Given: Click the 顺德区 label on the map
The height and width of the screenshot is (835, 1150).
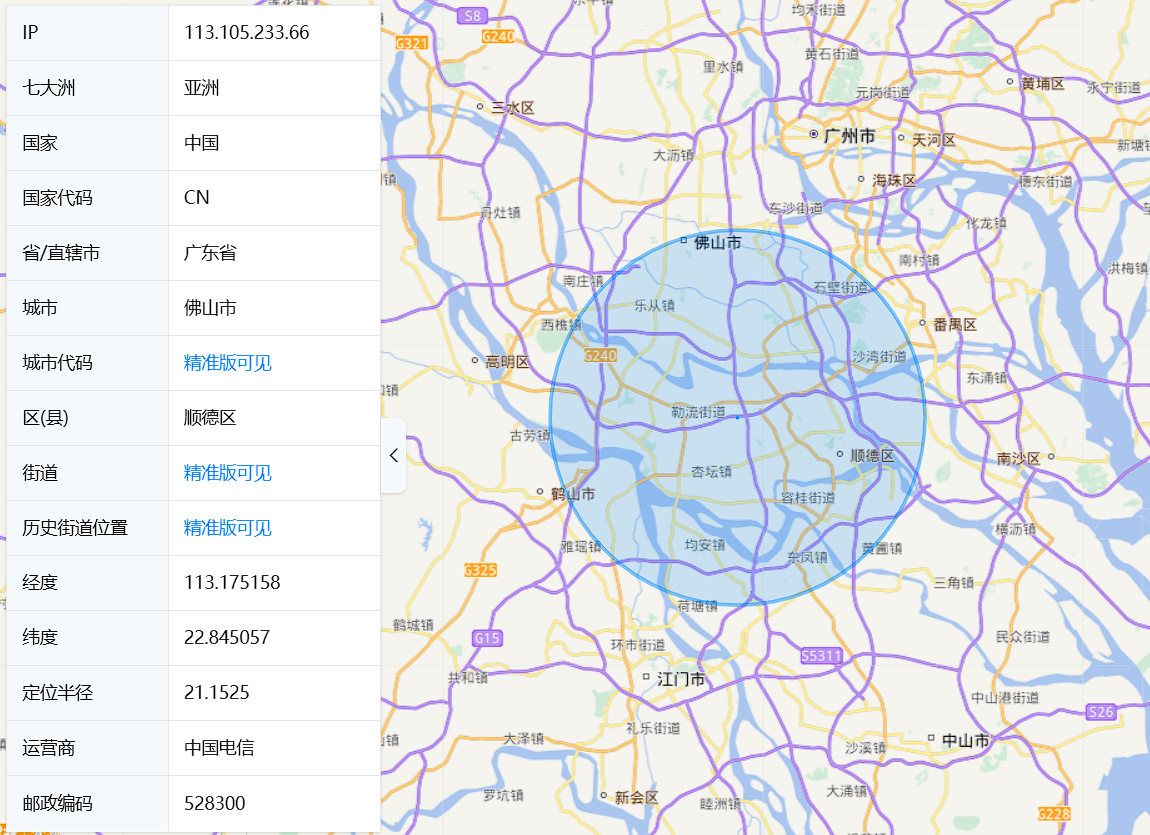Looking at the screenshot, I should point(870,455).
